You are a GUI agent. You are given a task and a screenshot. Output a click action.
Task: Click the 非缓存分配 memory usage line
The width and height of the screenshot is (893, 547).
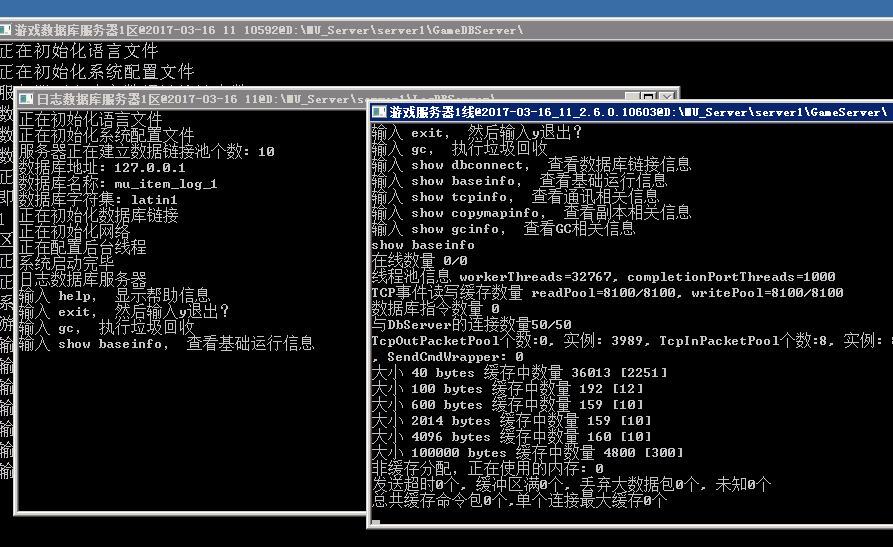[x=487, y=468]
